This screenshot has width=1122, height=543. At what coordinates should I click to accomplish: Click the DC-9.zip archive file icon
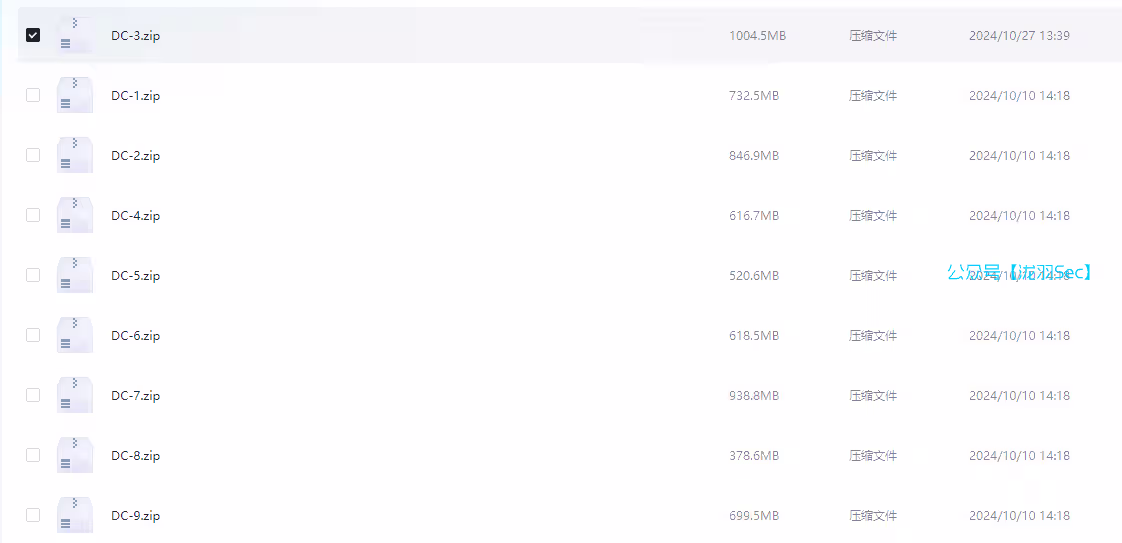75,515
